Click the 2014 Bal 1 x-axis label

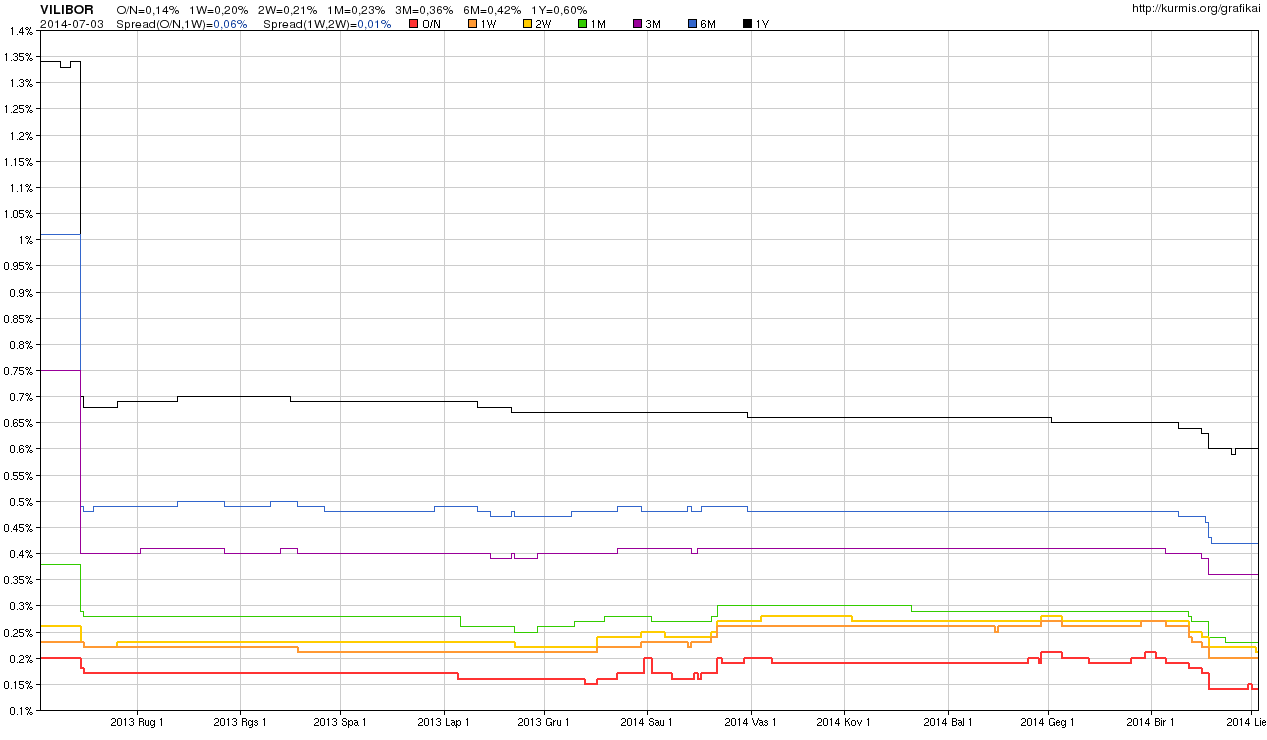point(948,722)
